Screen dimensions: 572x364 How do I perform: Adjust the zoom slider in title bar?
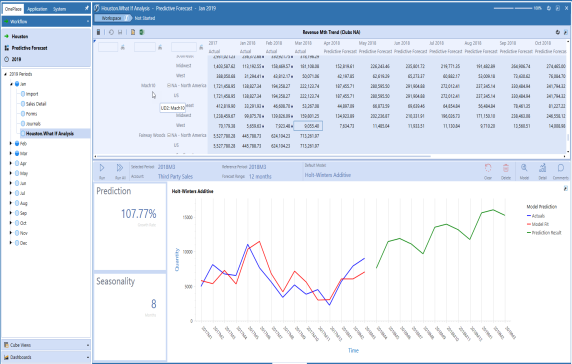pyautogui.click(x=513, y=8)
